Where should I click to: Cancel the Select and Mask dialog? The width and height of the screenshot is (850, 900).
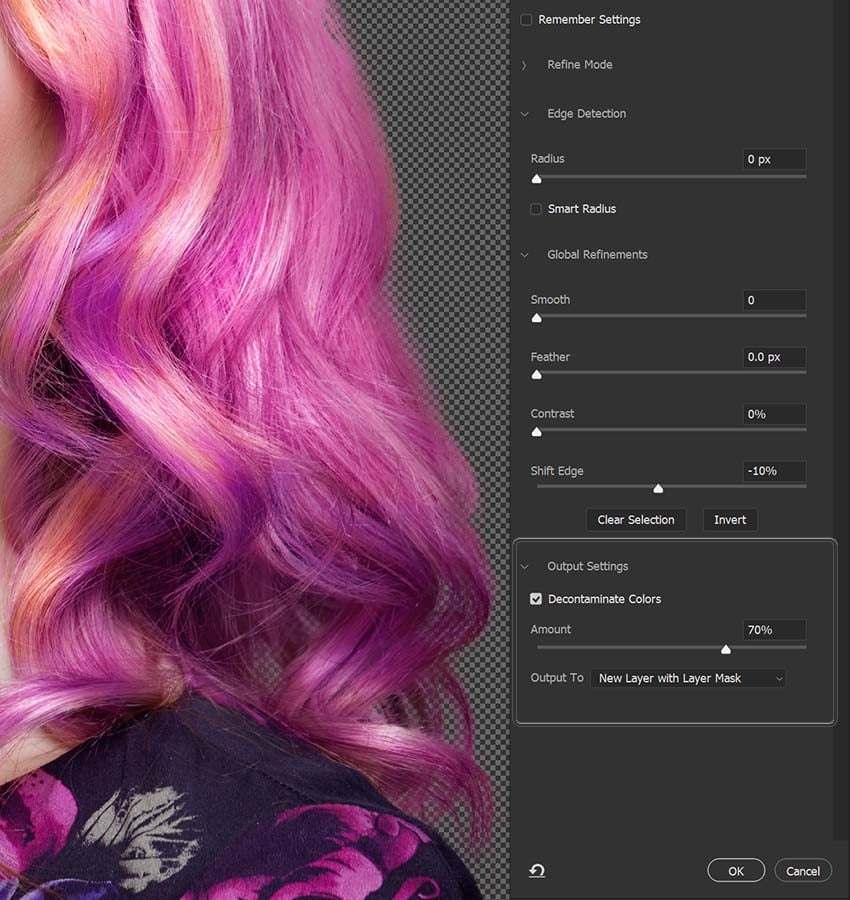point(803,871)
